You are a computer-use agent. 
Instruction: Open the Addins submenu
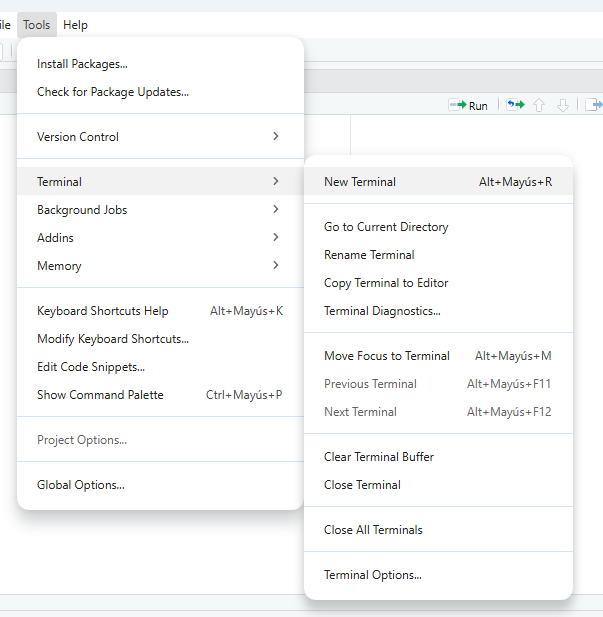click(160, 238)
